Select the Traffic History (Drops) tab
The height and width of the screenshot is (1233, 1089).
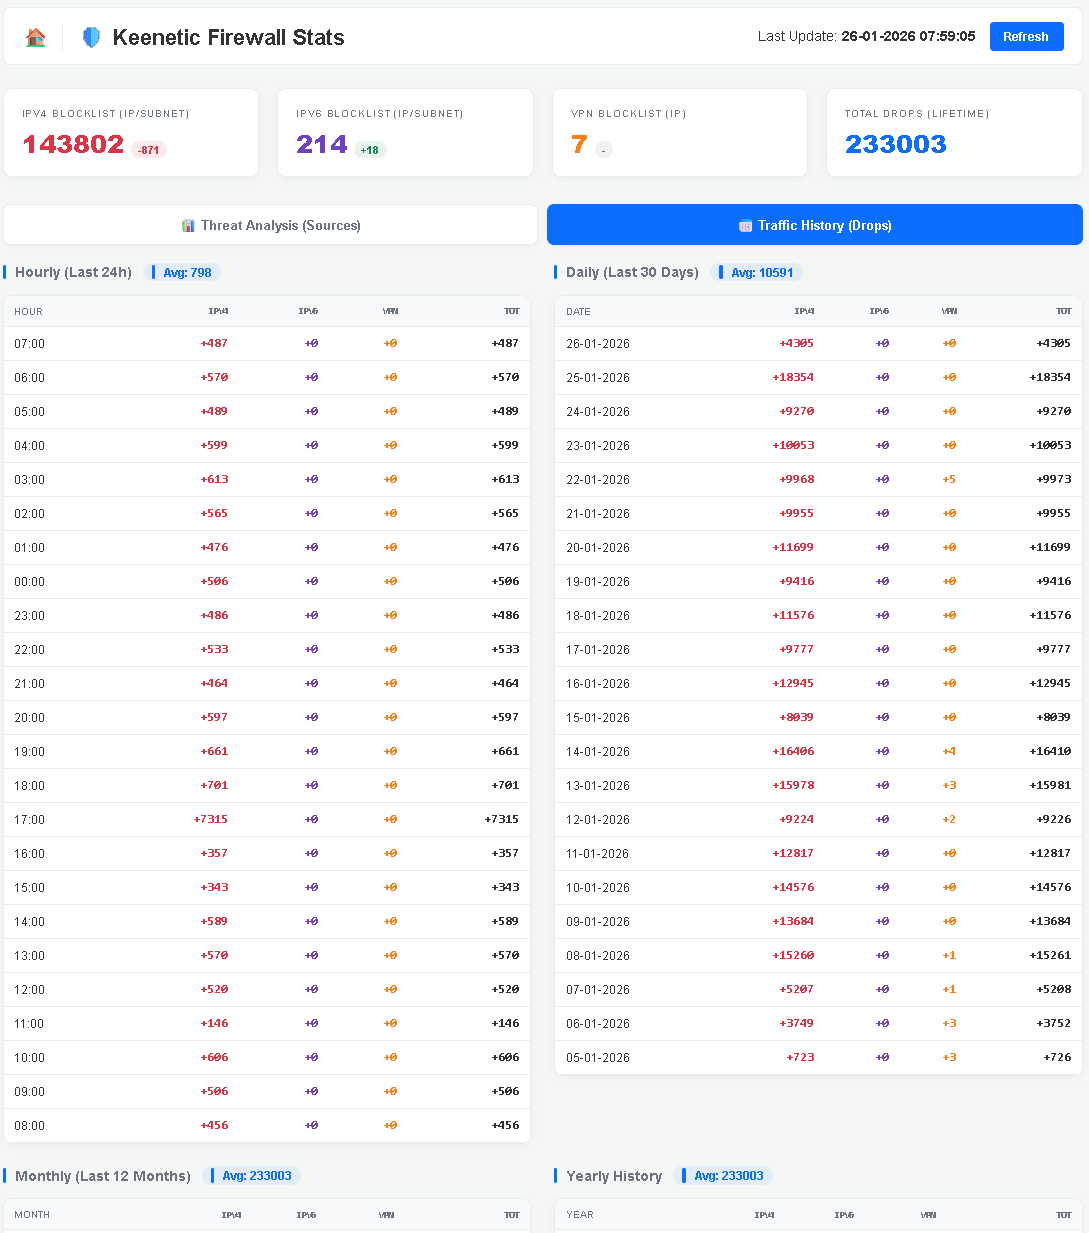814,225
